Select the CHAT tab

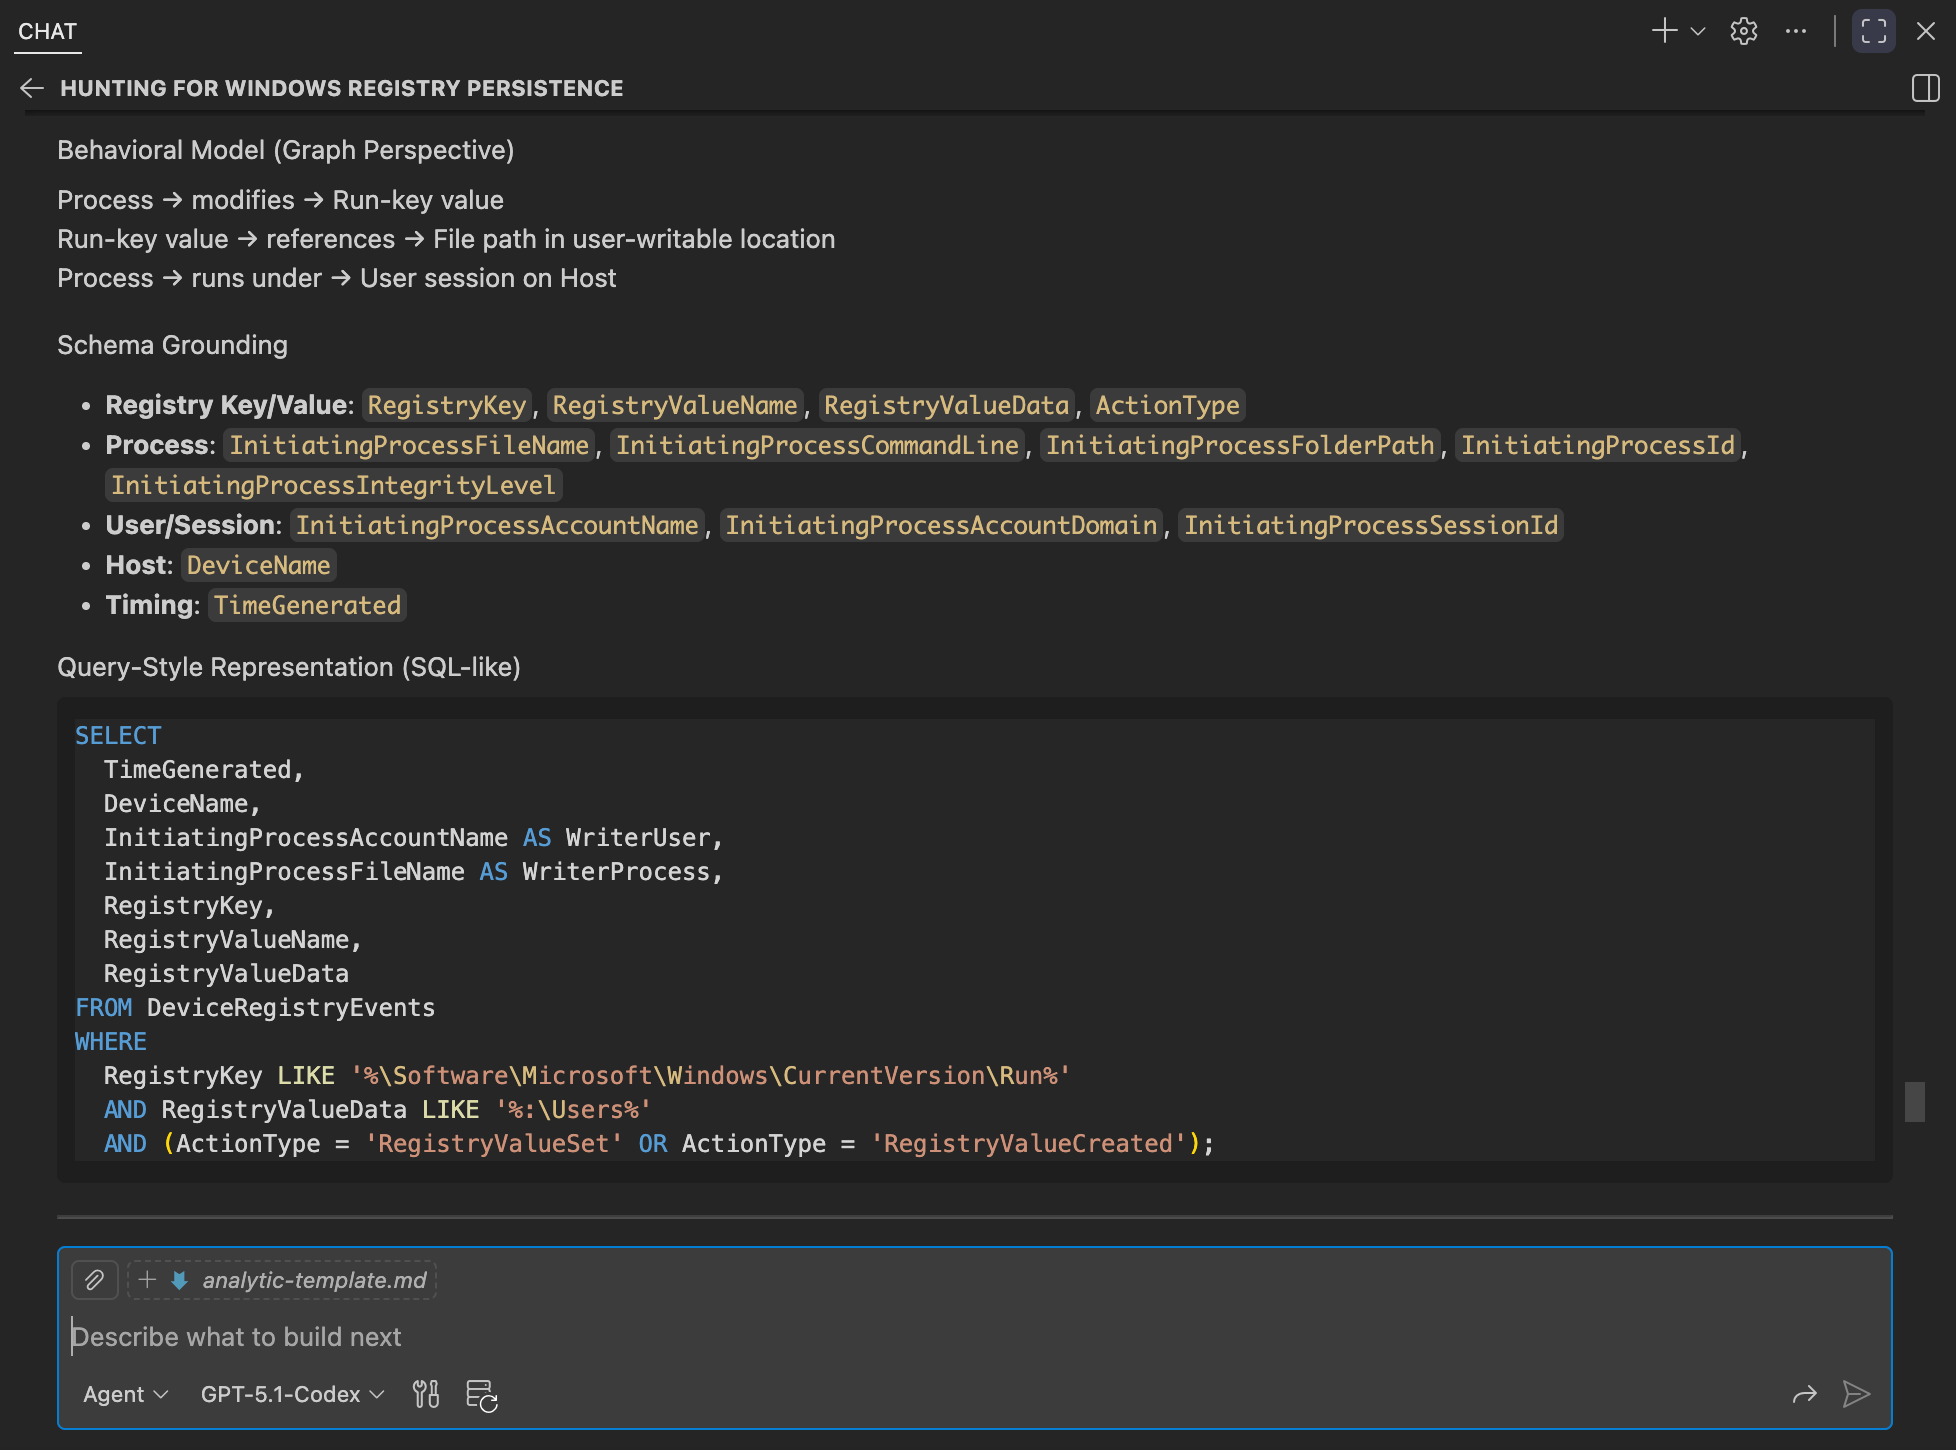(47, 31)
